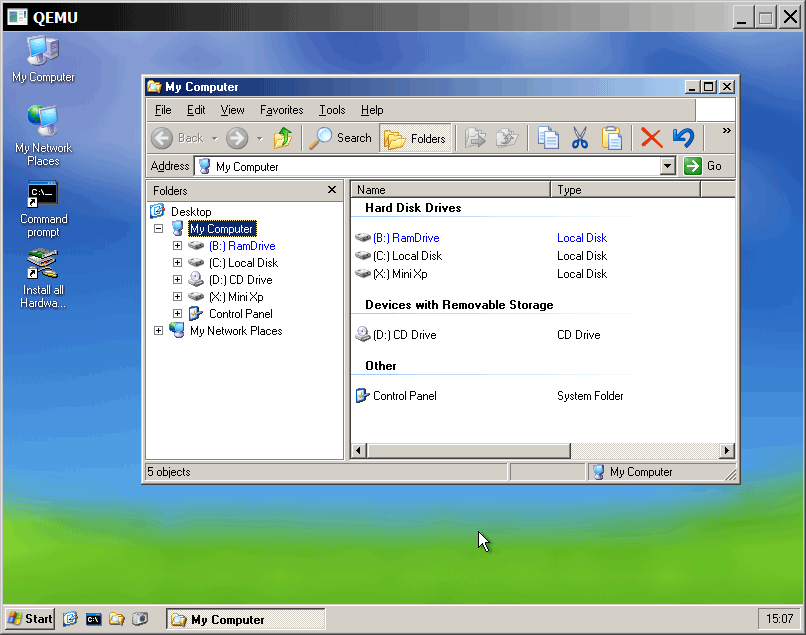Image resolution: width=806 pixels, height=635 pixels.
Task: Click the red Delete X icon
Action: click(651, 138)
